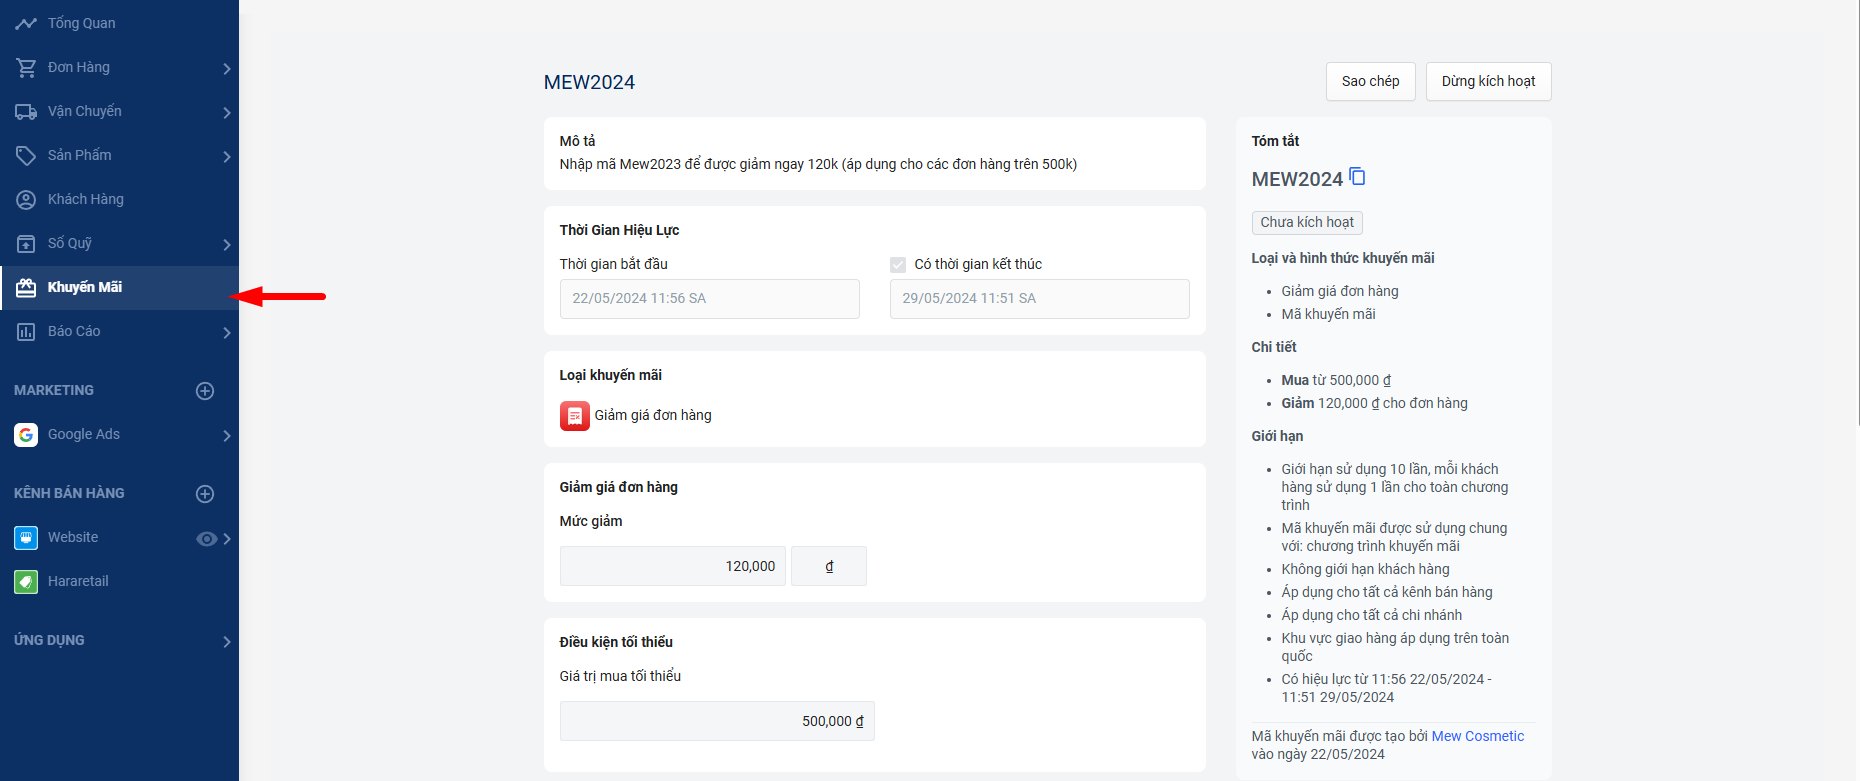Open the Hararetail menu item
The width and height of the screenshot is (1860, 781).
pos(119,581)
